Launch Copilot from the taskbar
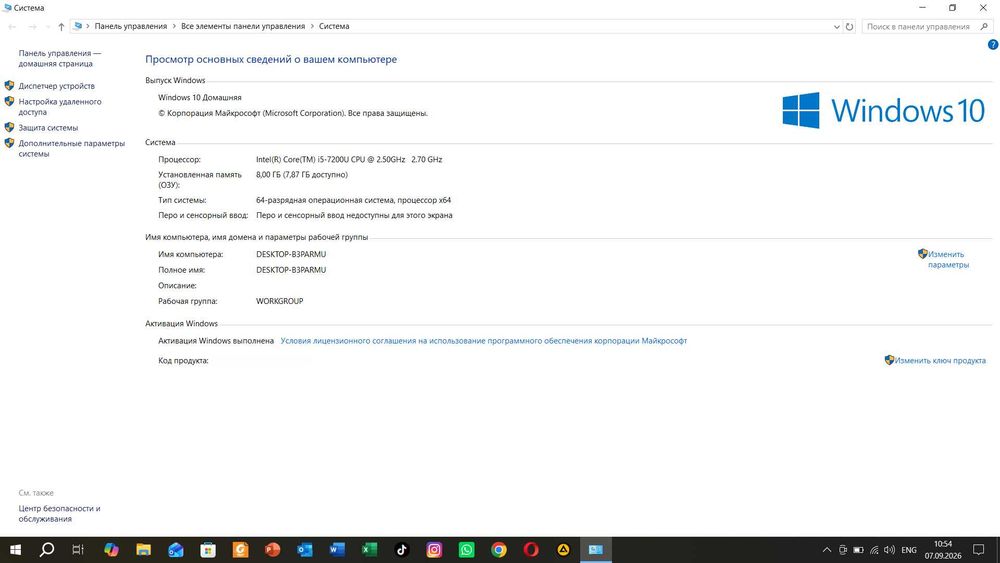1000x563 pixels. click(112, 550)
